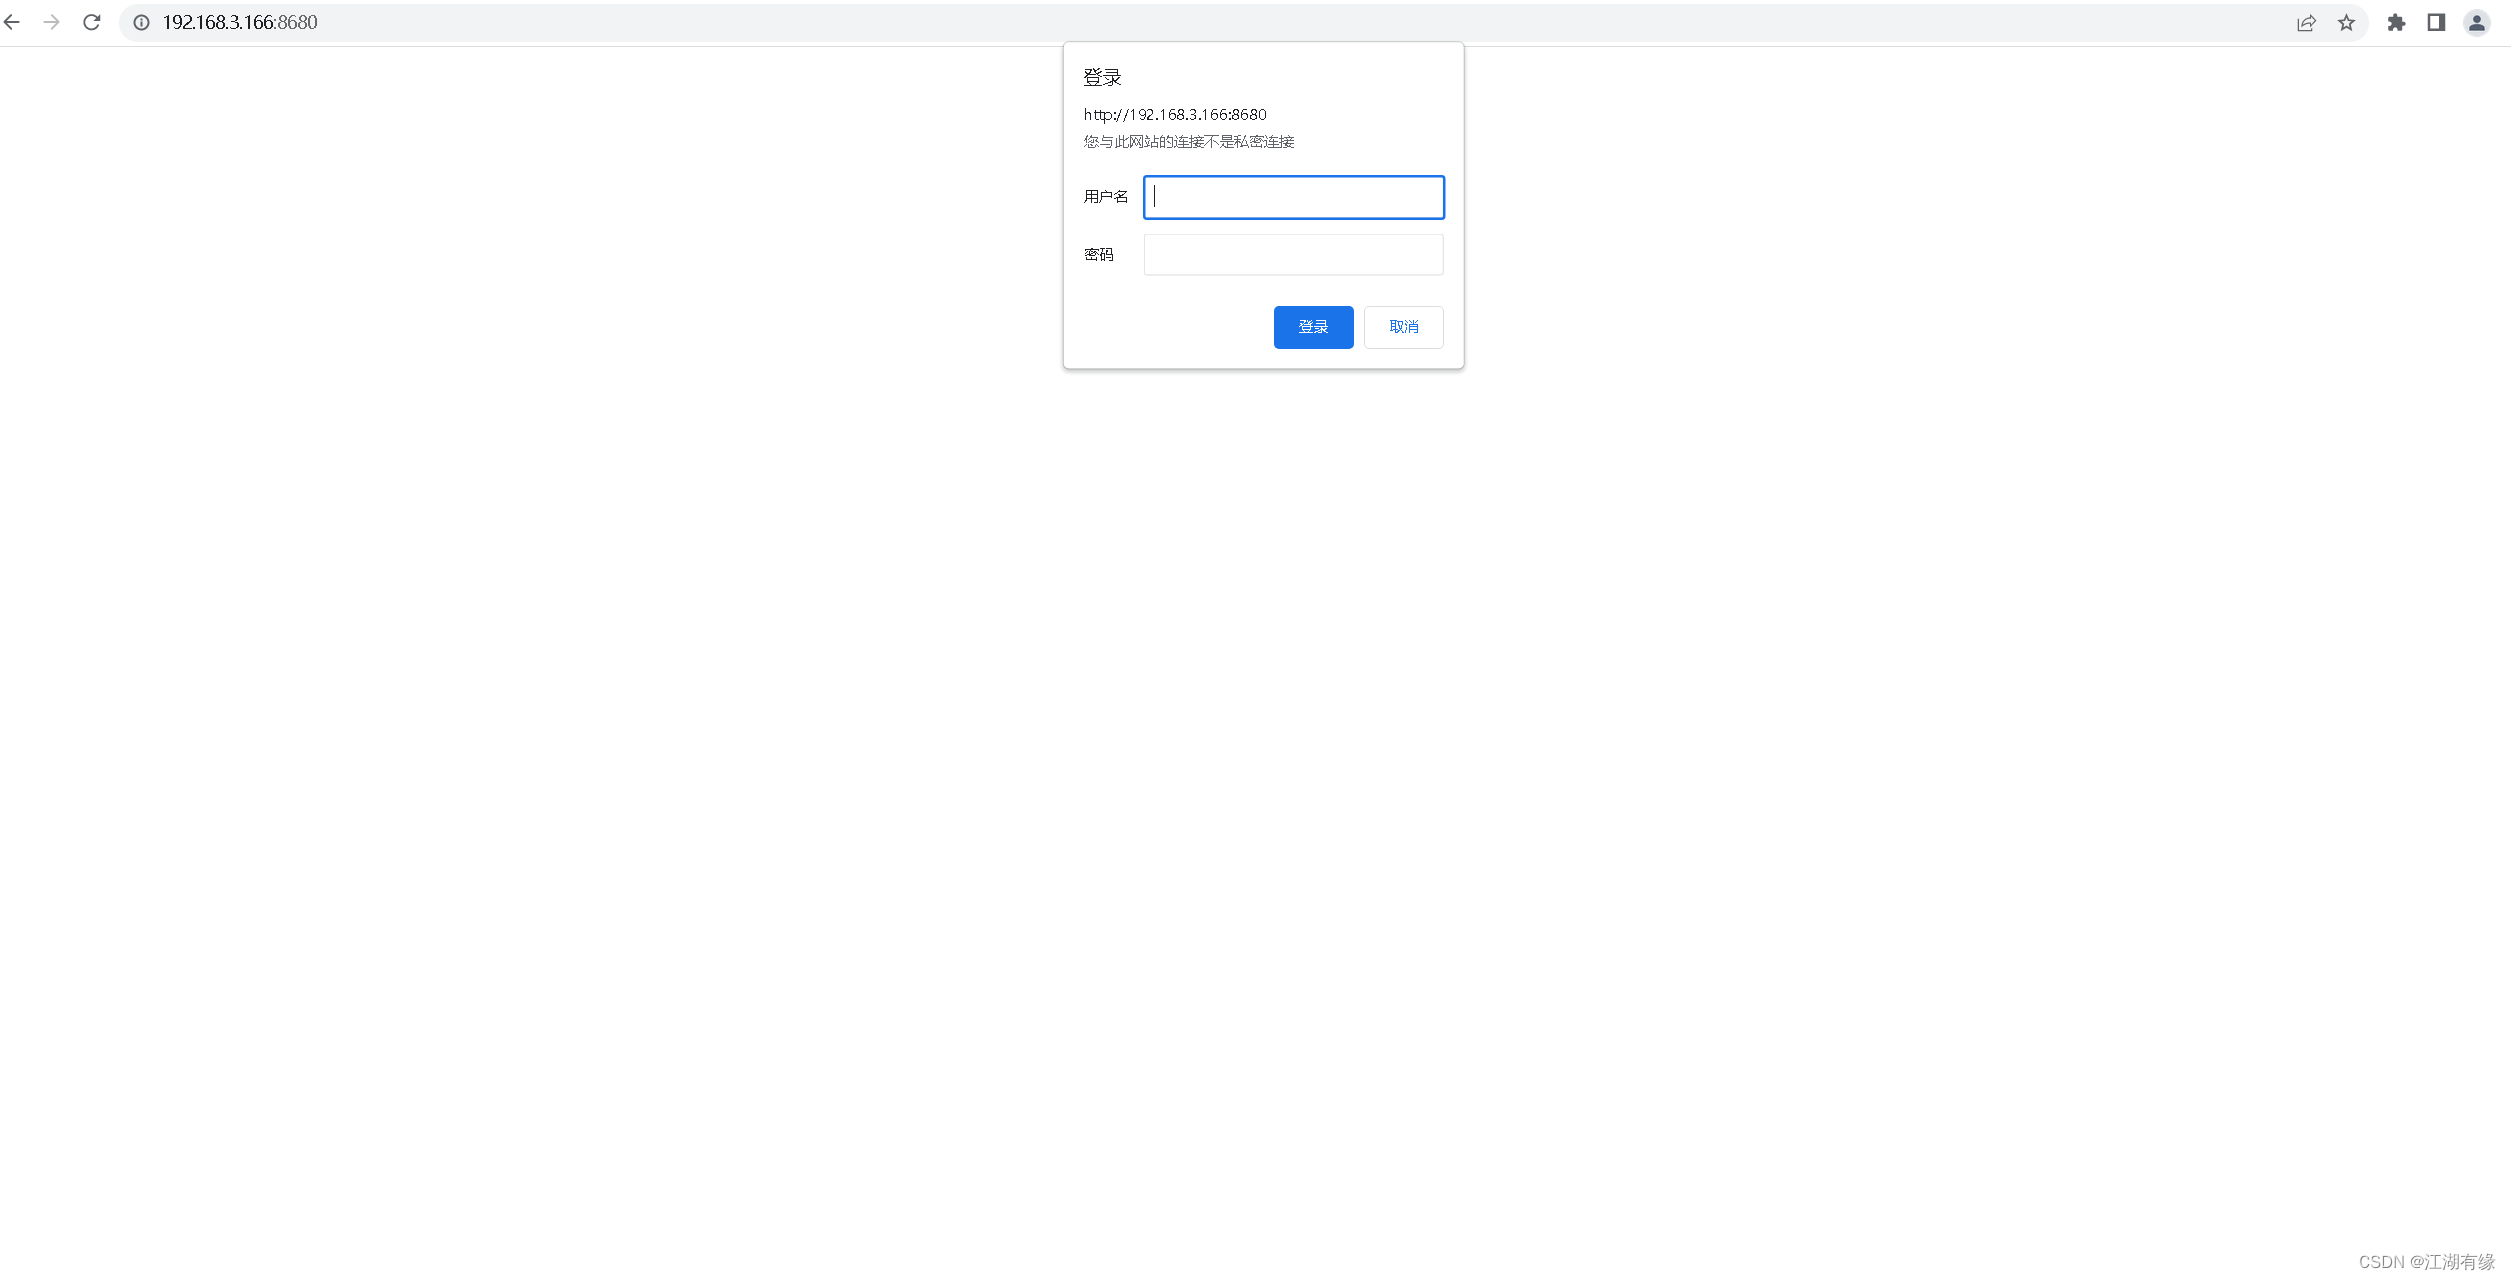Viewport: 2511px width, 1280px height.
Task: Click the share page icon
Action: click(2306, 23)
